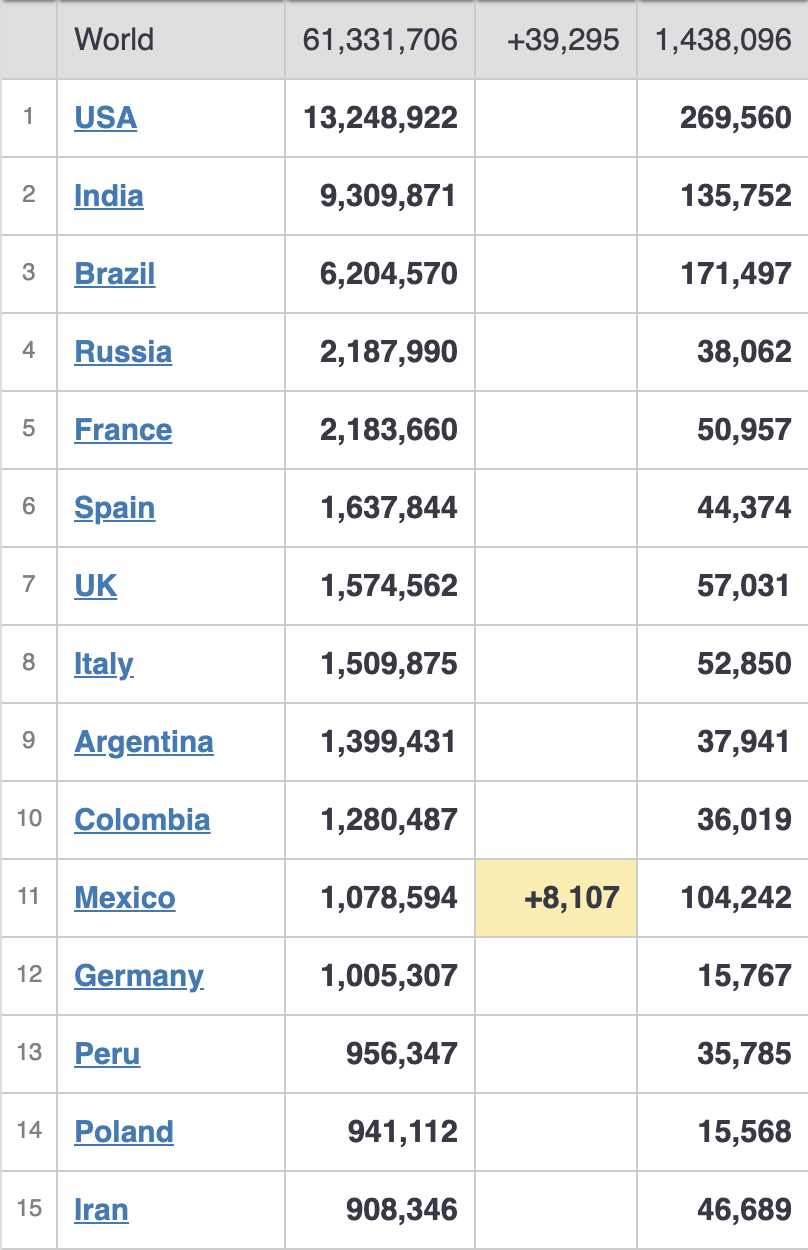
Task: Open the Peru link
Action: tap(107, 1054)
